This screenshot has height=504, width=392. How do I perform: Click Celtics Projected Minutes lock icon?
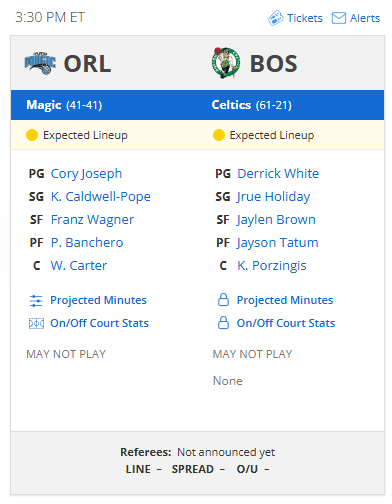click(223, 300)
